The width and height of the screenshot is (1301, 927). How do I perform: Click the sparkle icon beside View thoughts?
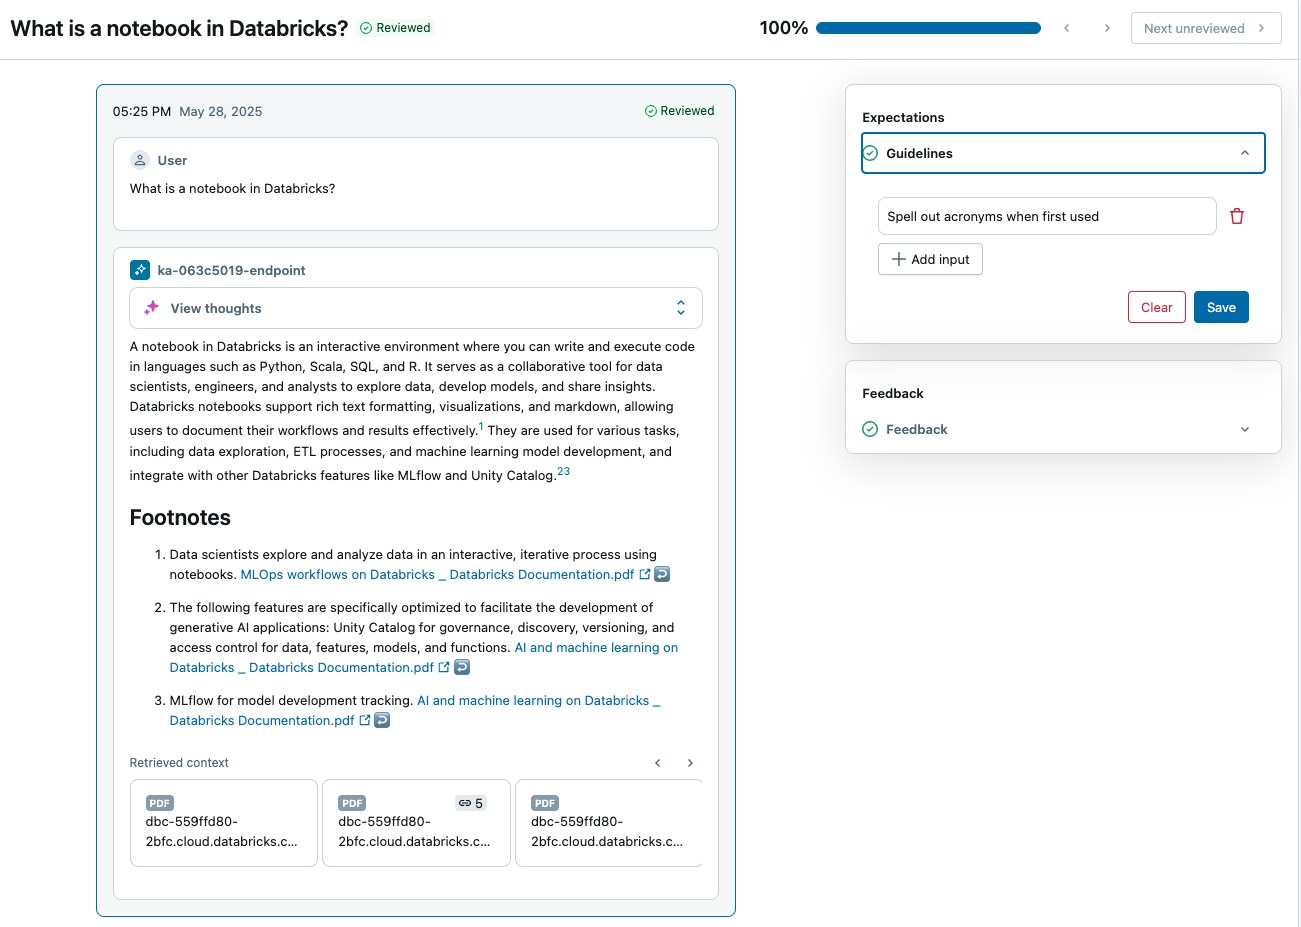[152, 308]
